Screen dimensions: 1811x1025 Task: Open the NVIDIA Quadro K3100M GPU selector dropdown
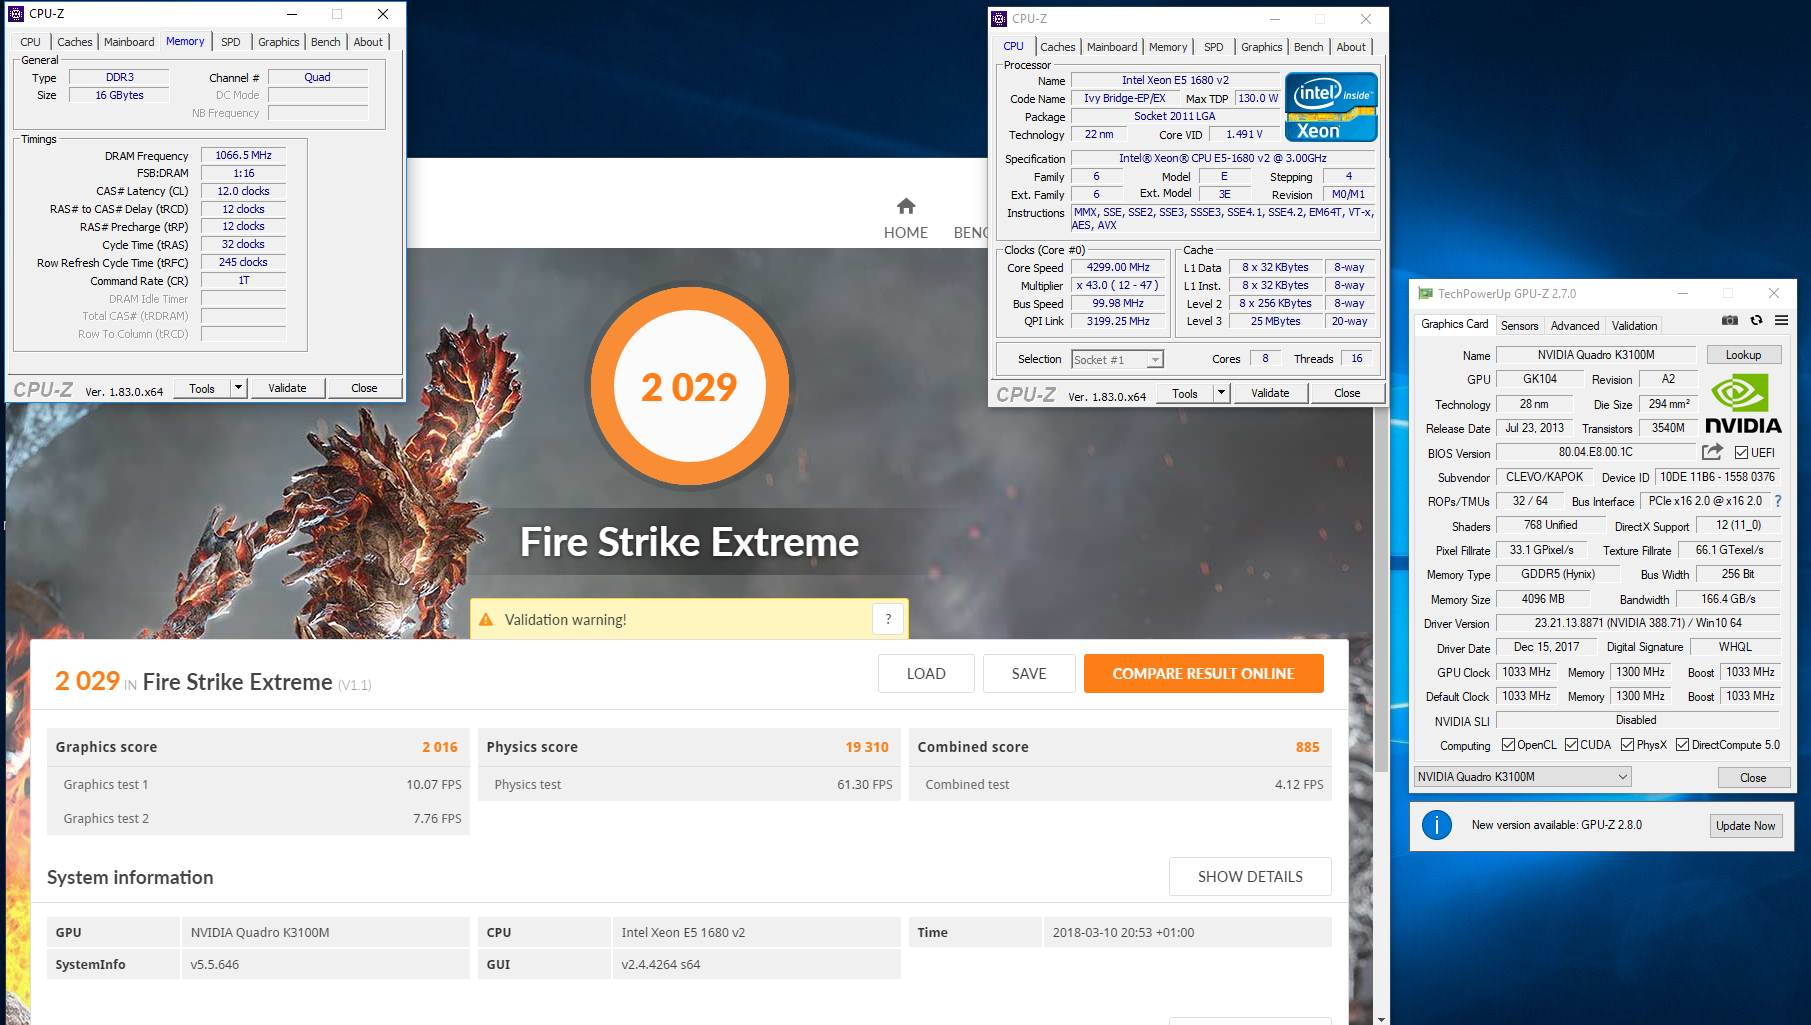click(x=1523, y=777)
